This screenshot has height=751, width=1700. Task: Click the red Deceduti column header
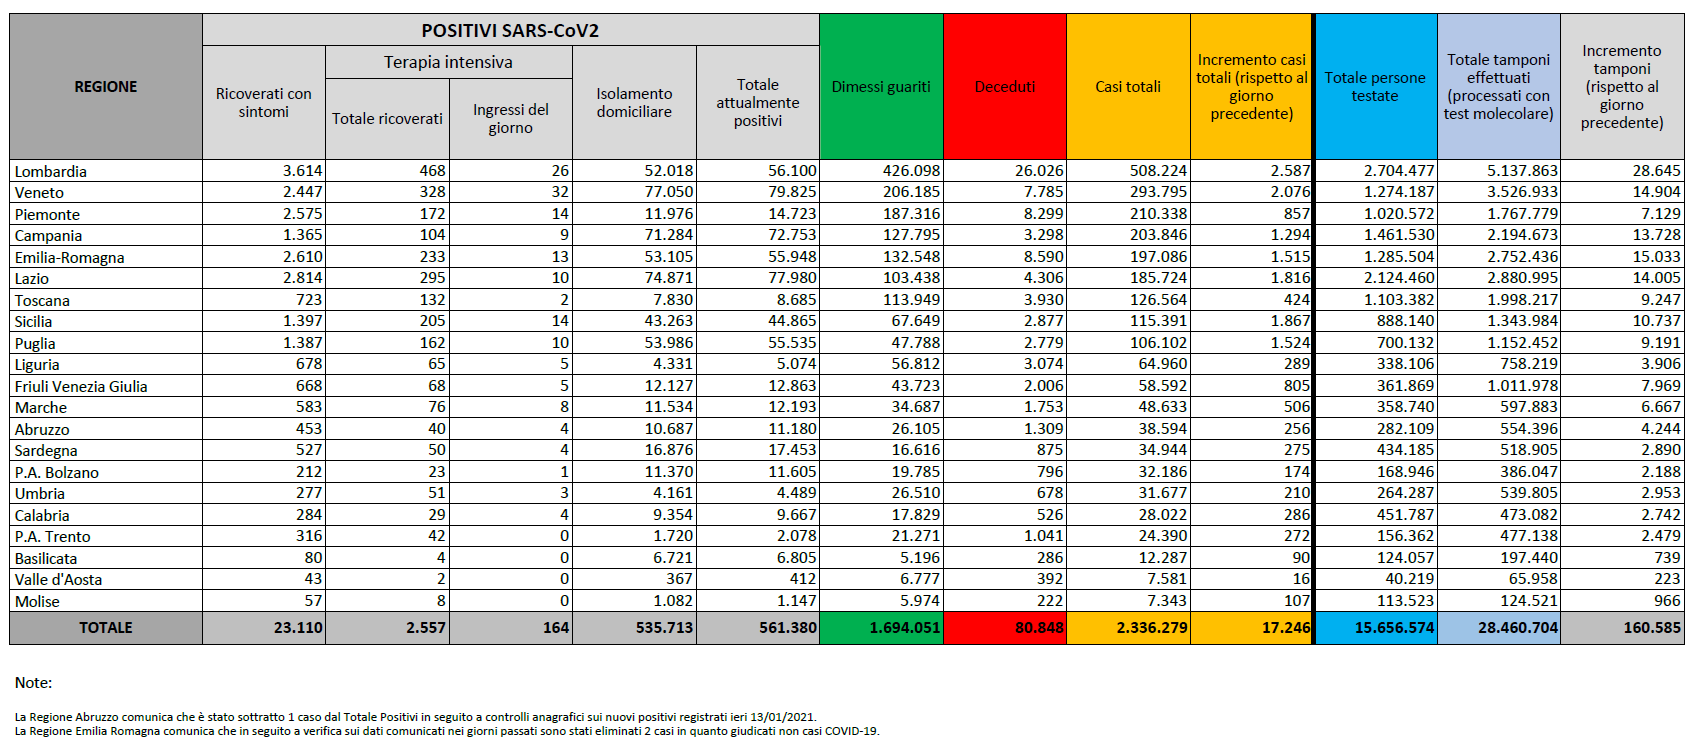[x=1004, y=87]
